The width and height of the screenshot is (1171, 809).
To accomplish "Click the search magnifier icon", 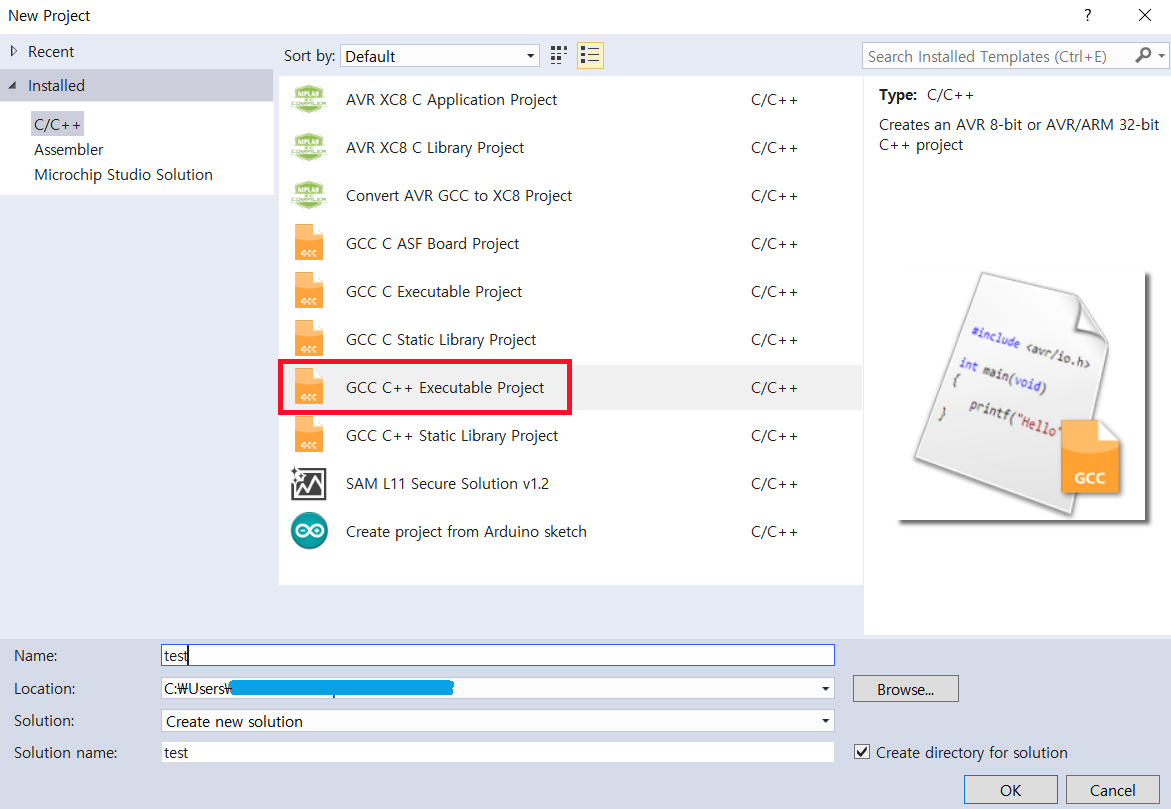I will (x=1143, y=55).
